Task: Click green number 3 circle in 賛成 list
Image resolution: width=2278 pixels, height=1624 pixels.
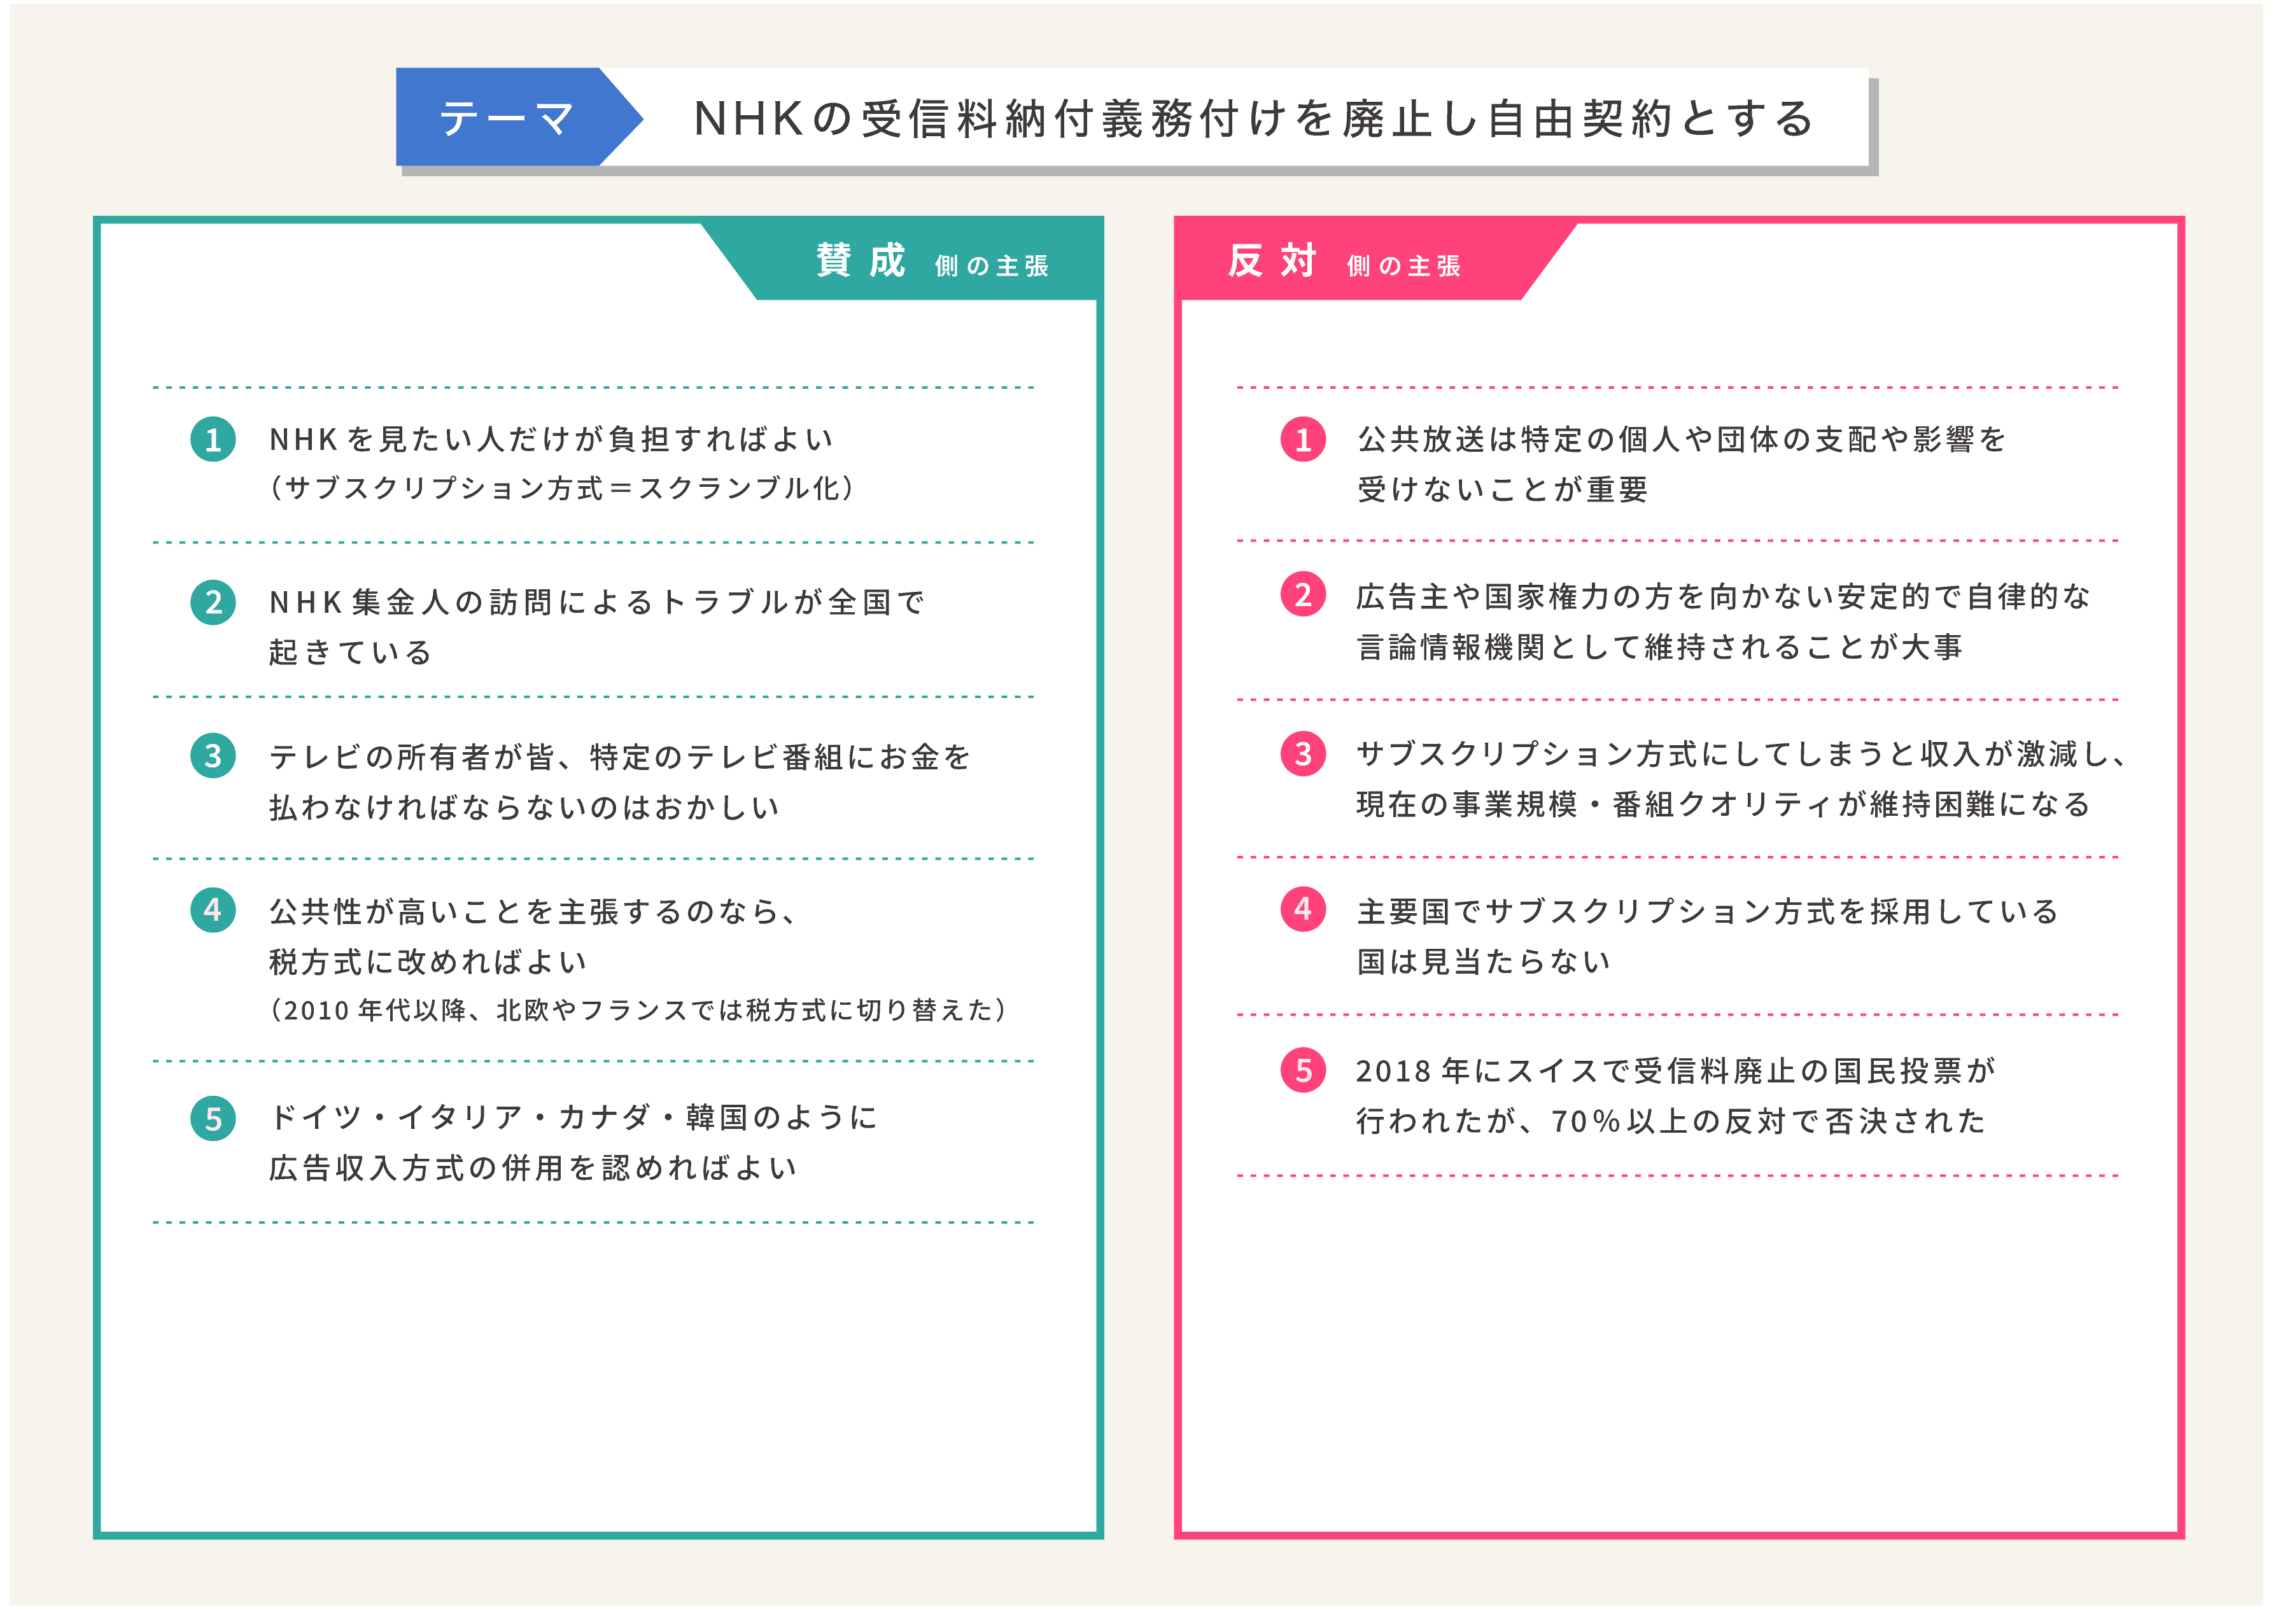Action: point(213,756)
